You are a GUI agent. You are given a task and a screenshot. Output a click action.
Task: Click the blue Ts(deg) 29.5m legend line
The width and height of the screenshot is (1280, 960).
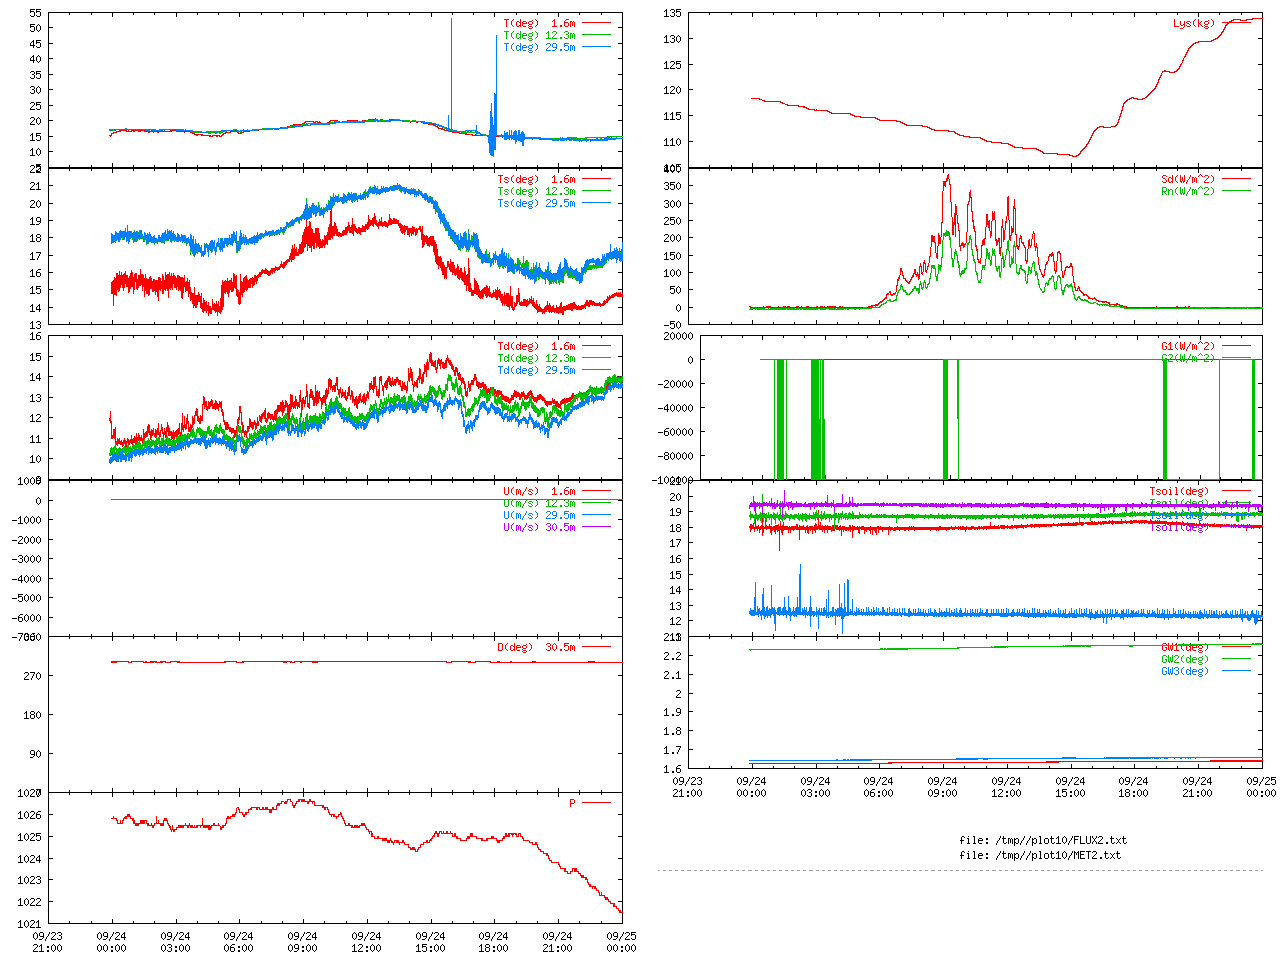(x=596, y=203)
